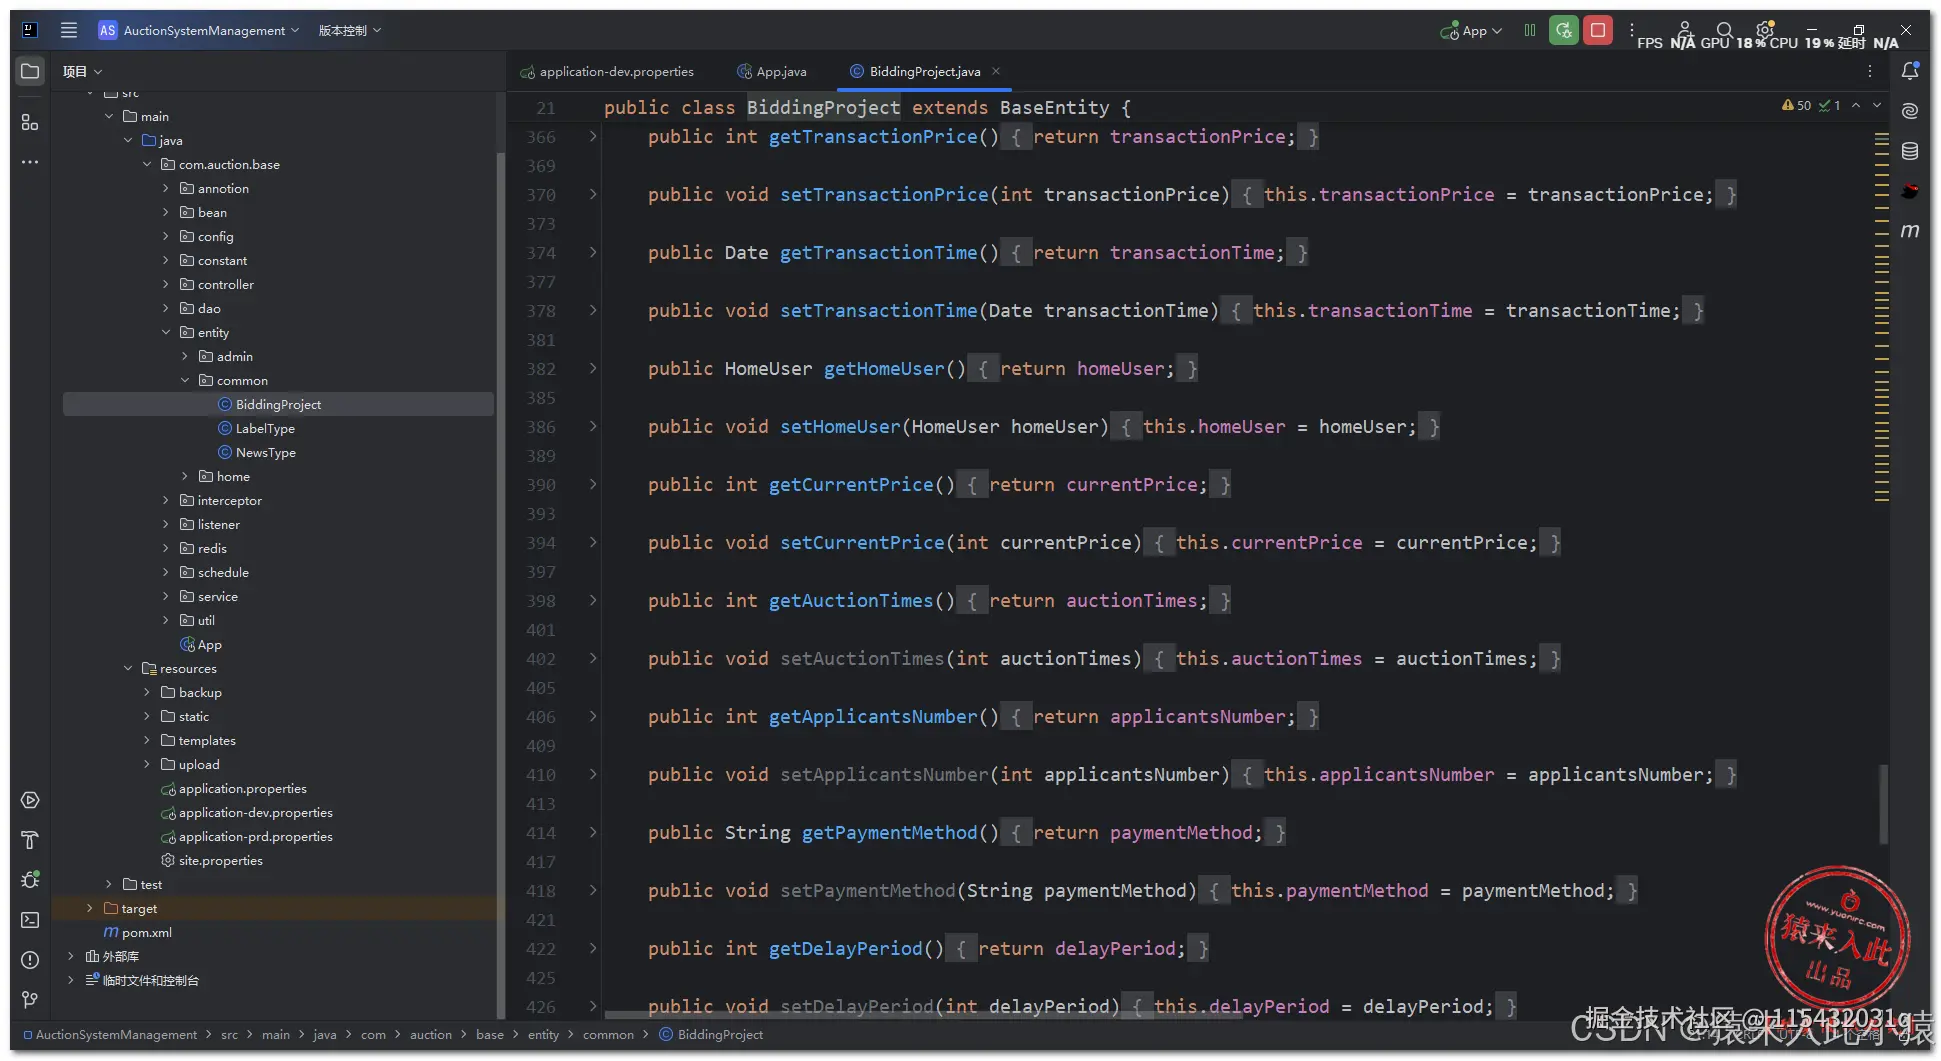This screenshot has width=1941, height=1061.
Task: Click the editor horizontal scrollbar
Action: tap(923, 1016)
